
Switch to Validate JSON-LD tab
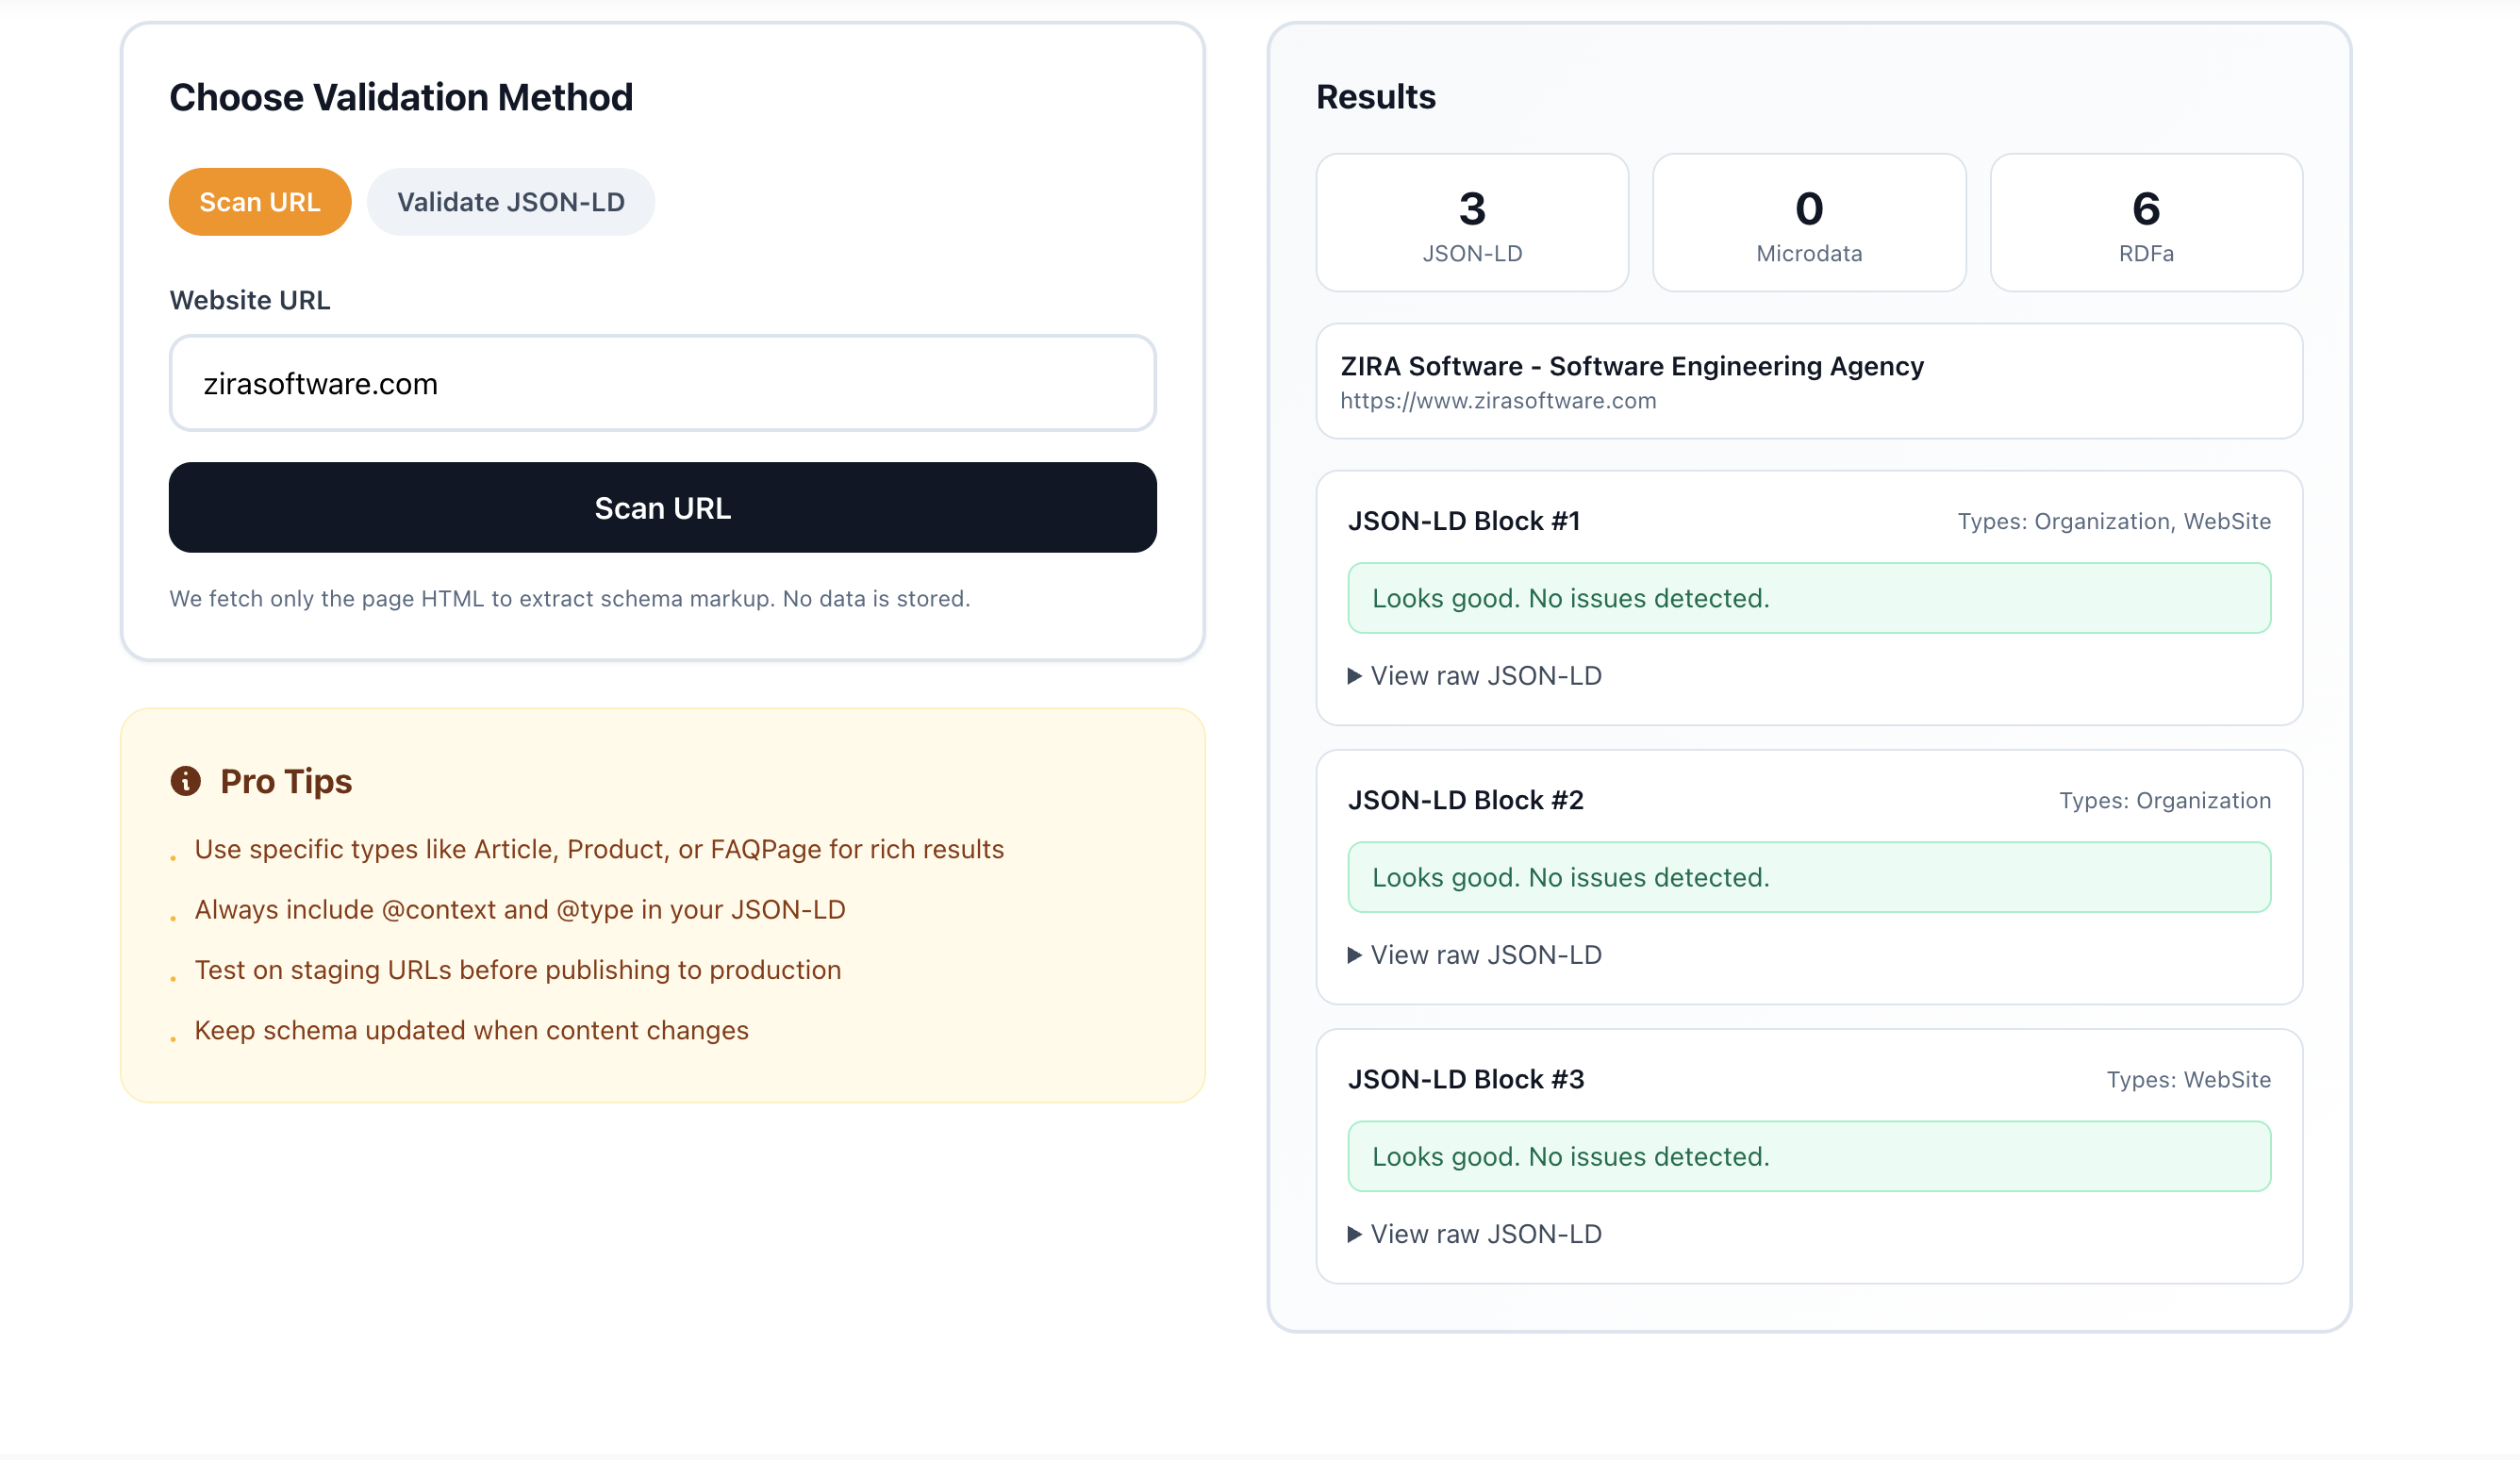(511, 202)
